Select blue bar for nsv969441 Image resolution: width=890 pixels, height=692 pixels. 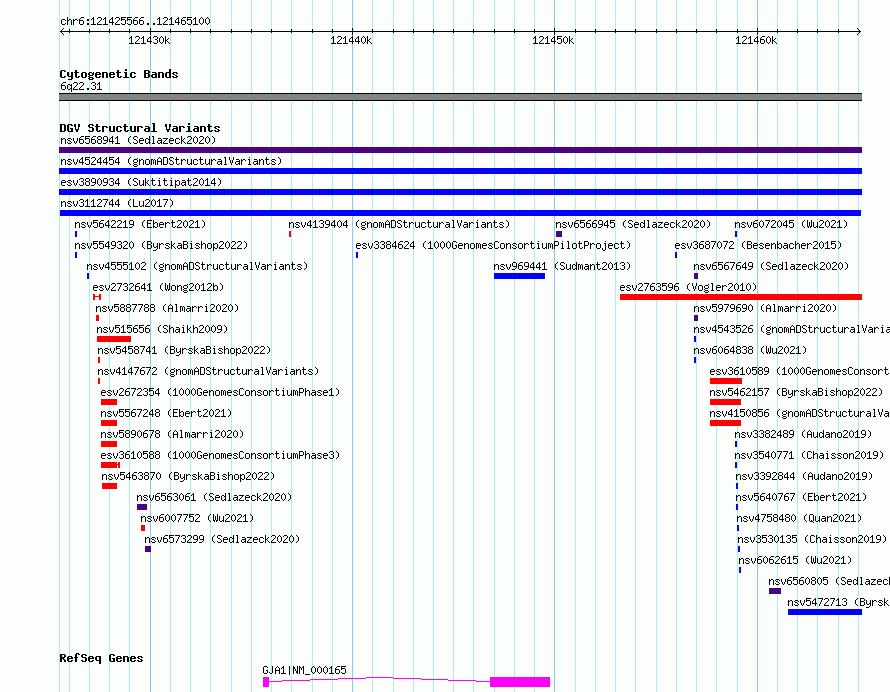coord(519,276)
